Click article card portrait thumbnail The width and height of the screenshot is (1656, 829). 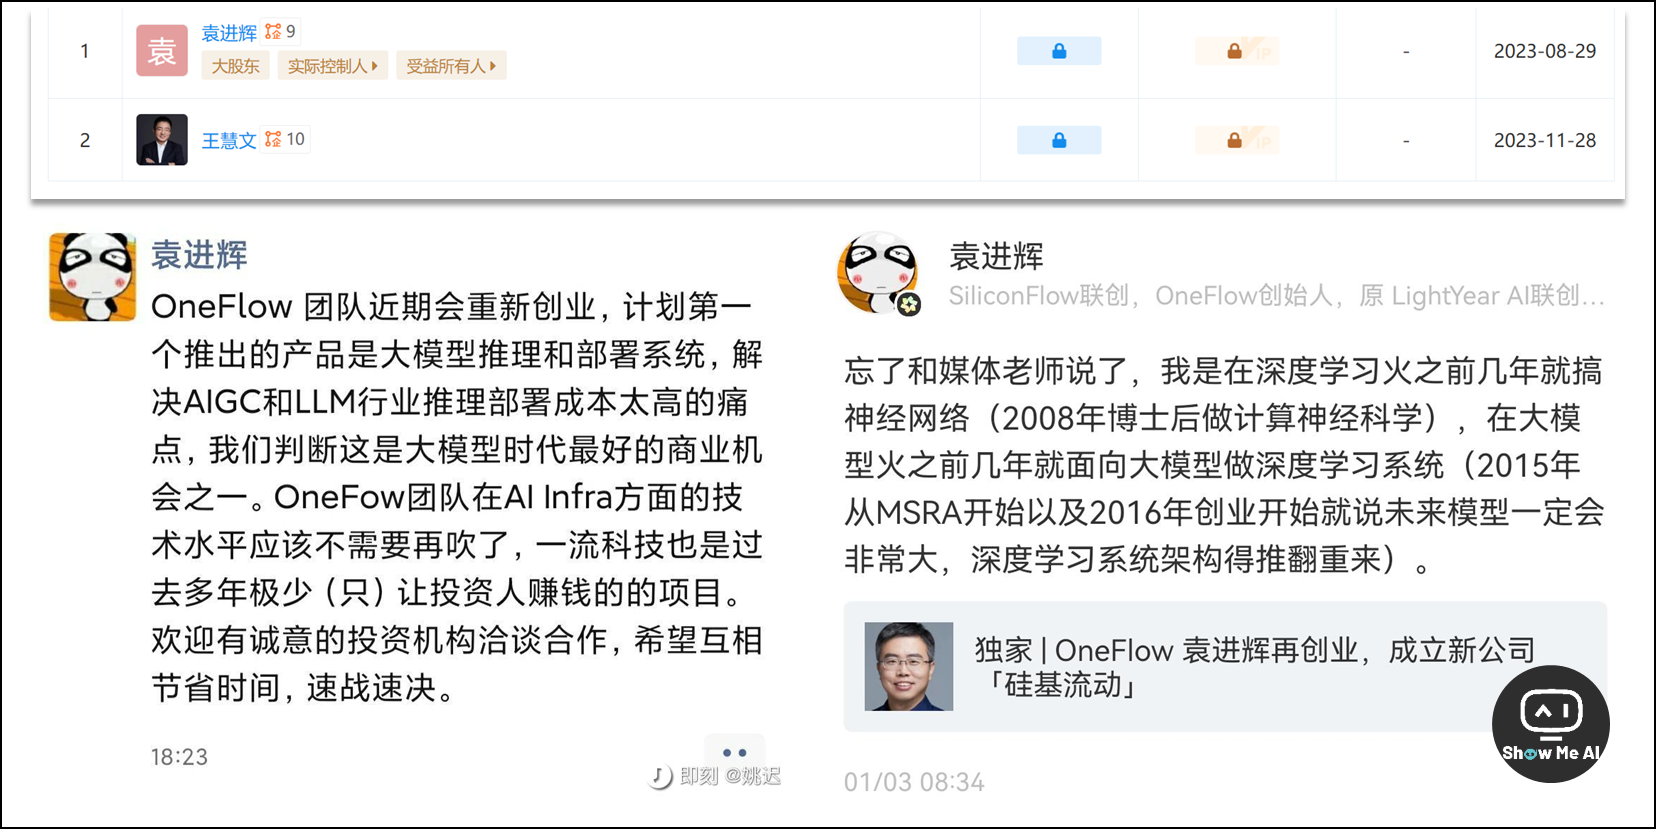(909, 667)
